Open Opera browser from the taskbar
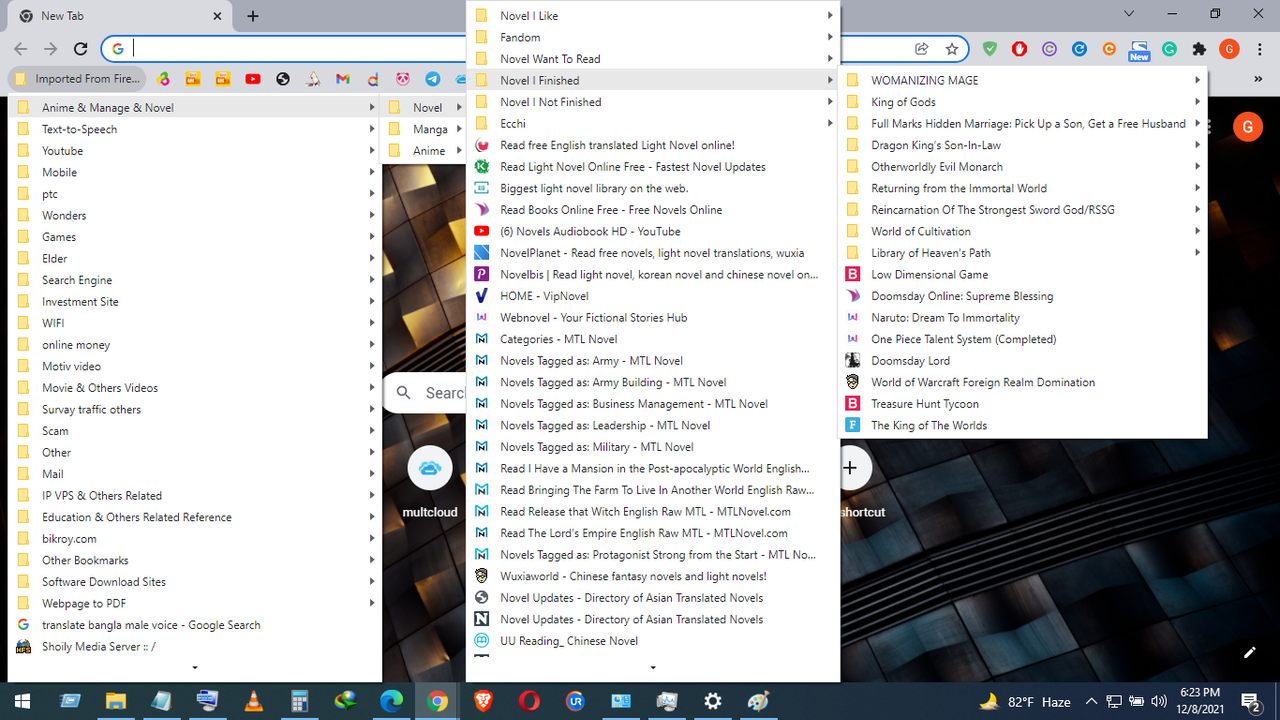 pyautogui.click(x=529, y=701)
